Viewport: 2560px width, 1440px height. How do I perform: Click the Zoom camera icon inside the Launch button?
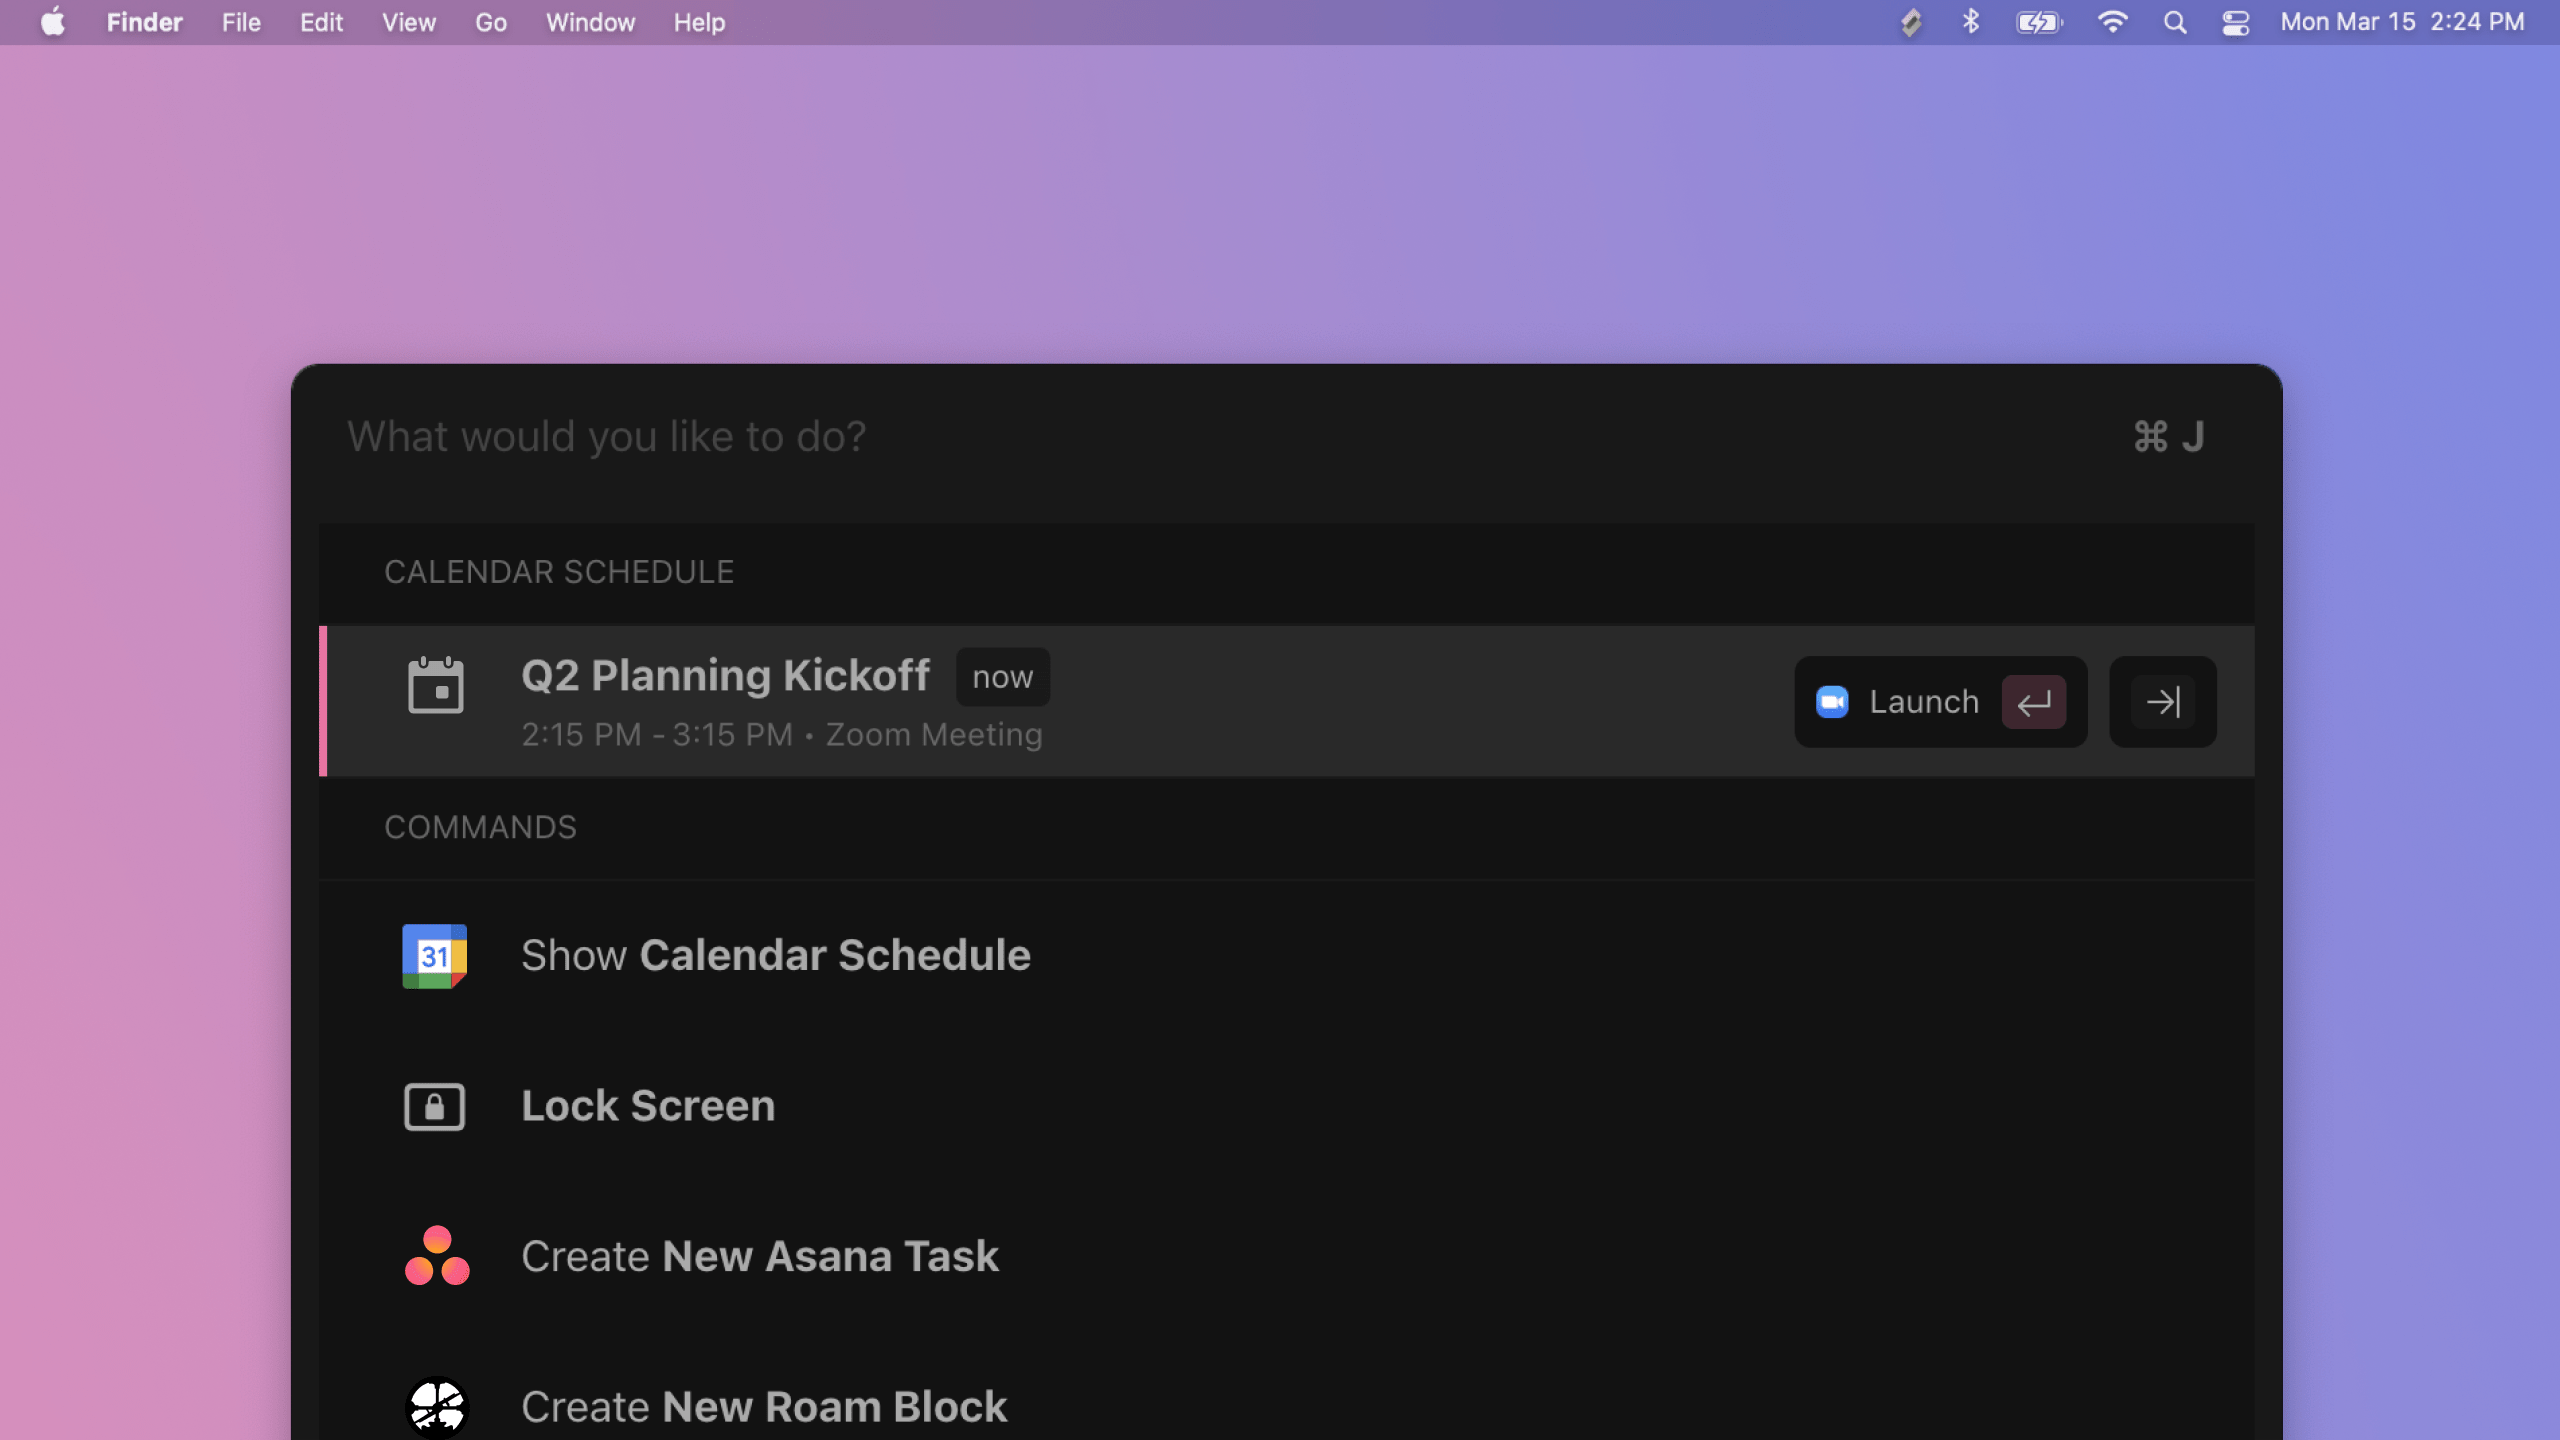coord(1832,701)
